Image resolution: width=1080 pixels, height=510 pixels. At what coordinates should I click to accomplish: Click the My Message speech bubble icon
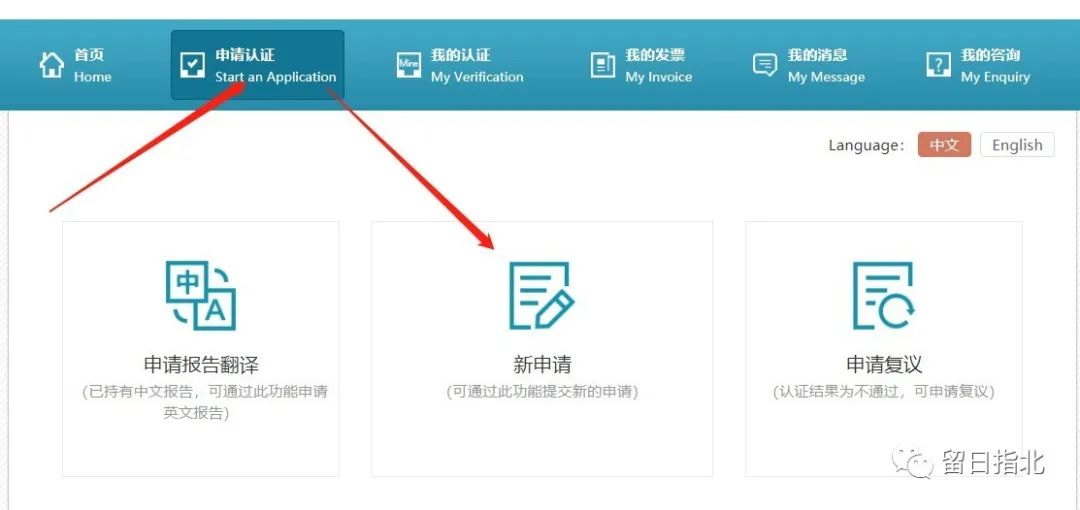click(765, 65)
